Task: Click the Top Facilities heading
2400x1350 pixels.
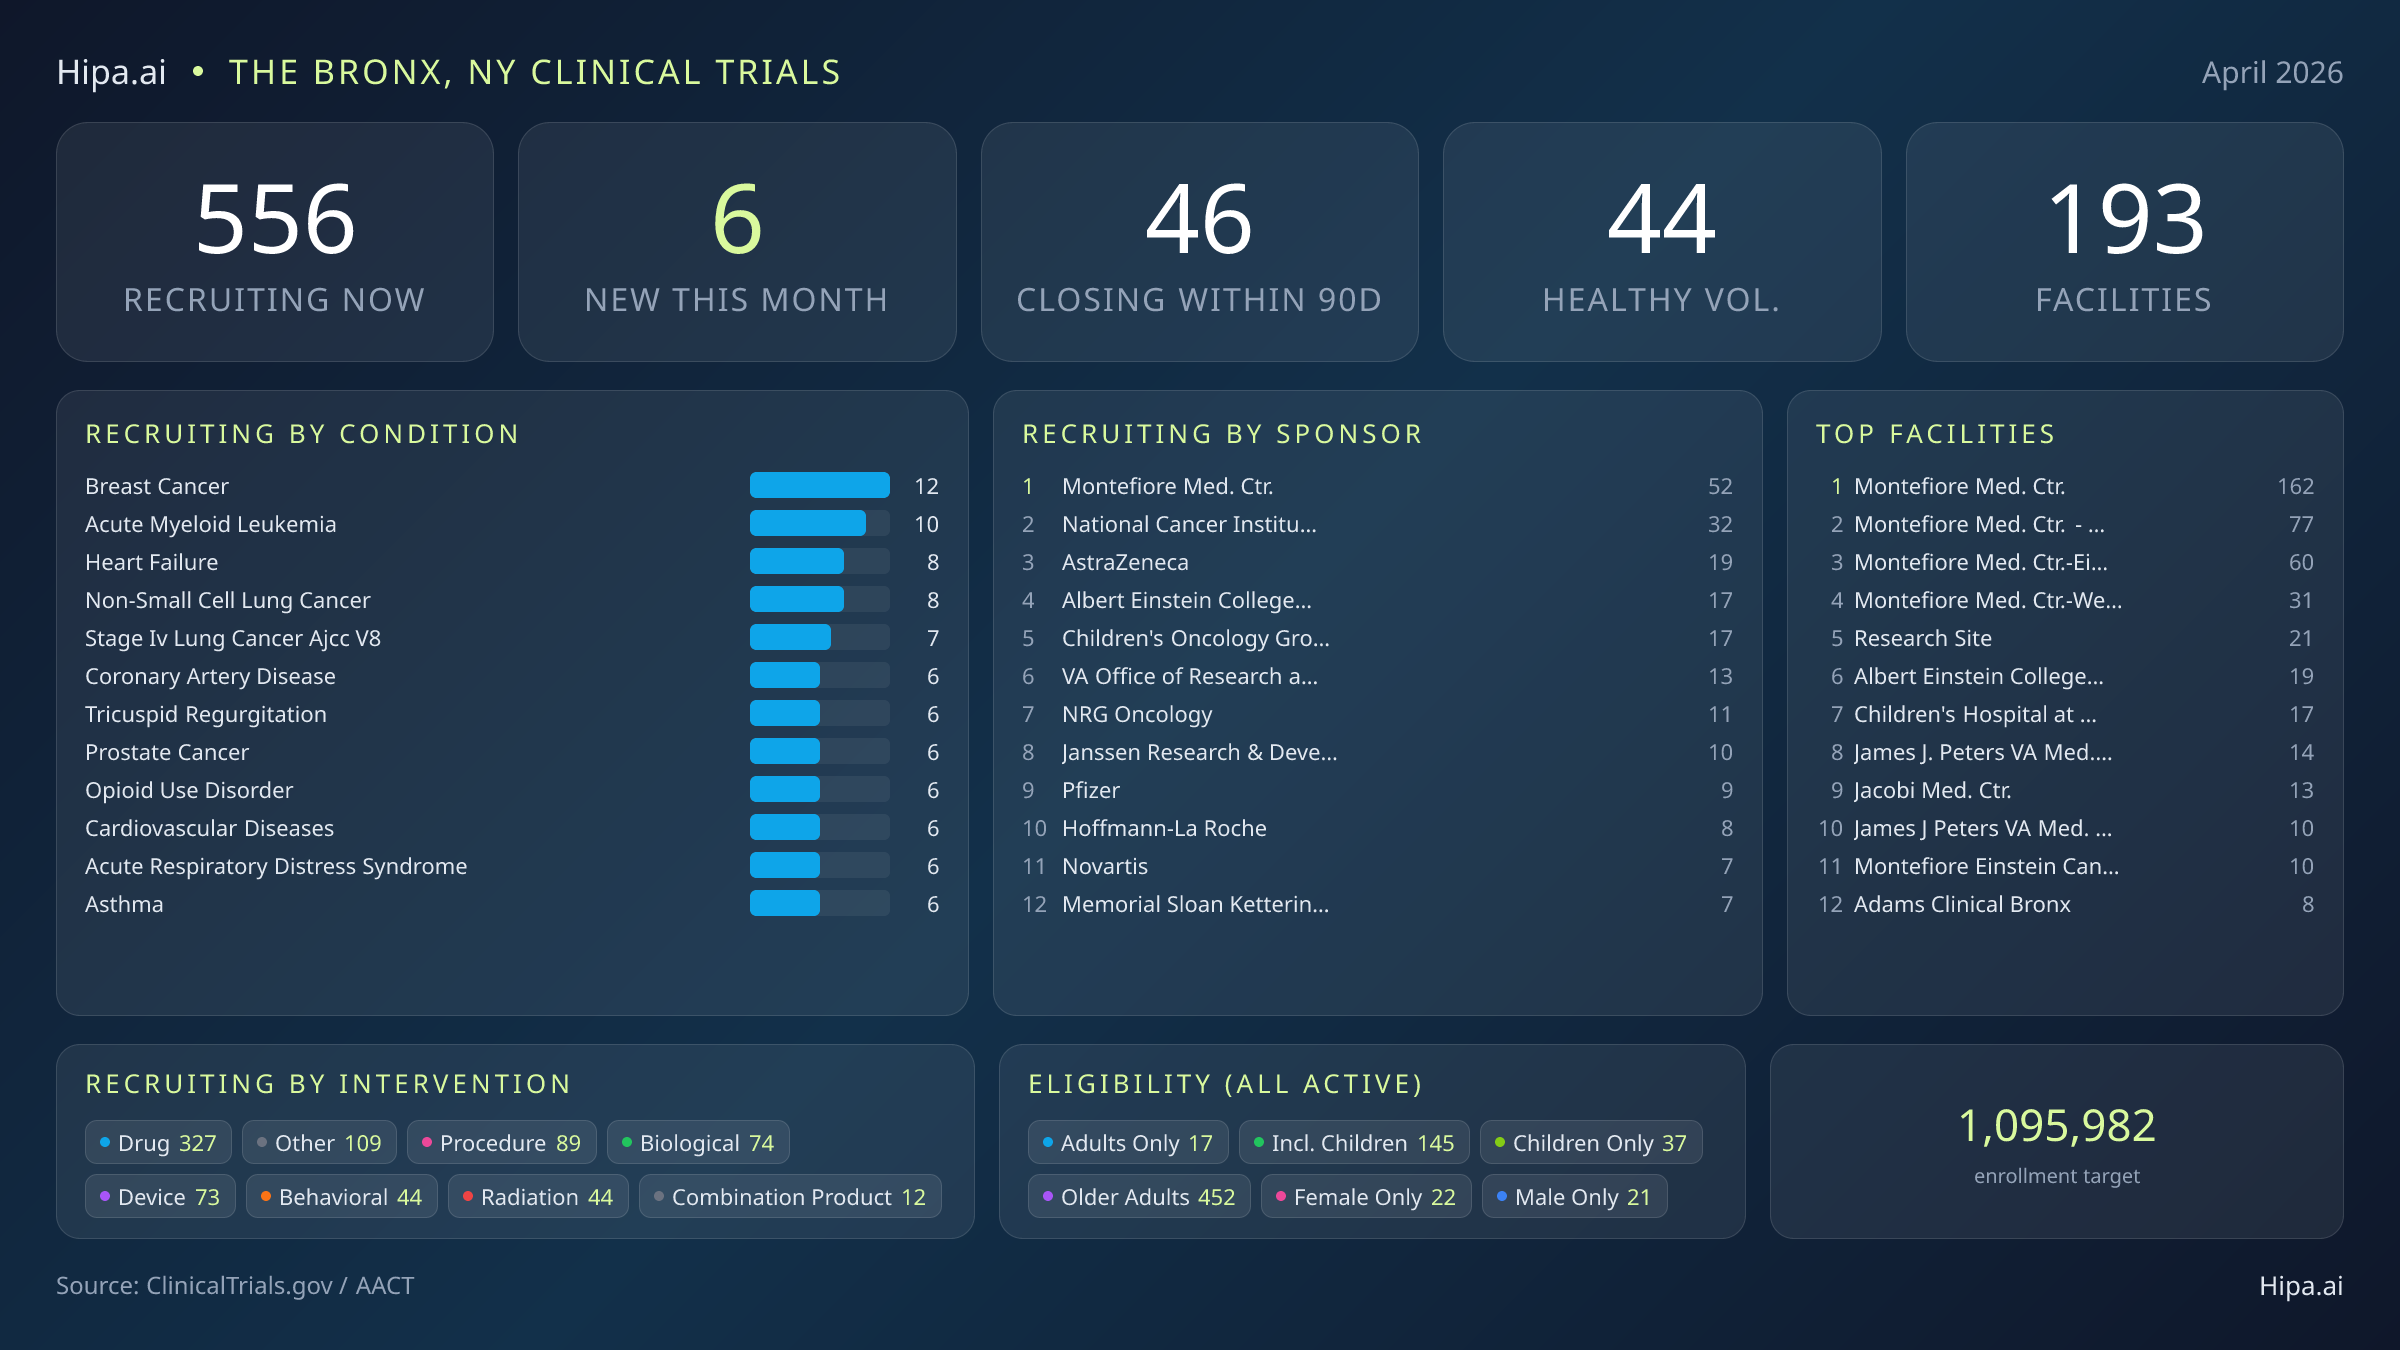Action: tap(1936, 434)
